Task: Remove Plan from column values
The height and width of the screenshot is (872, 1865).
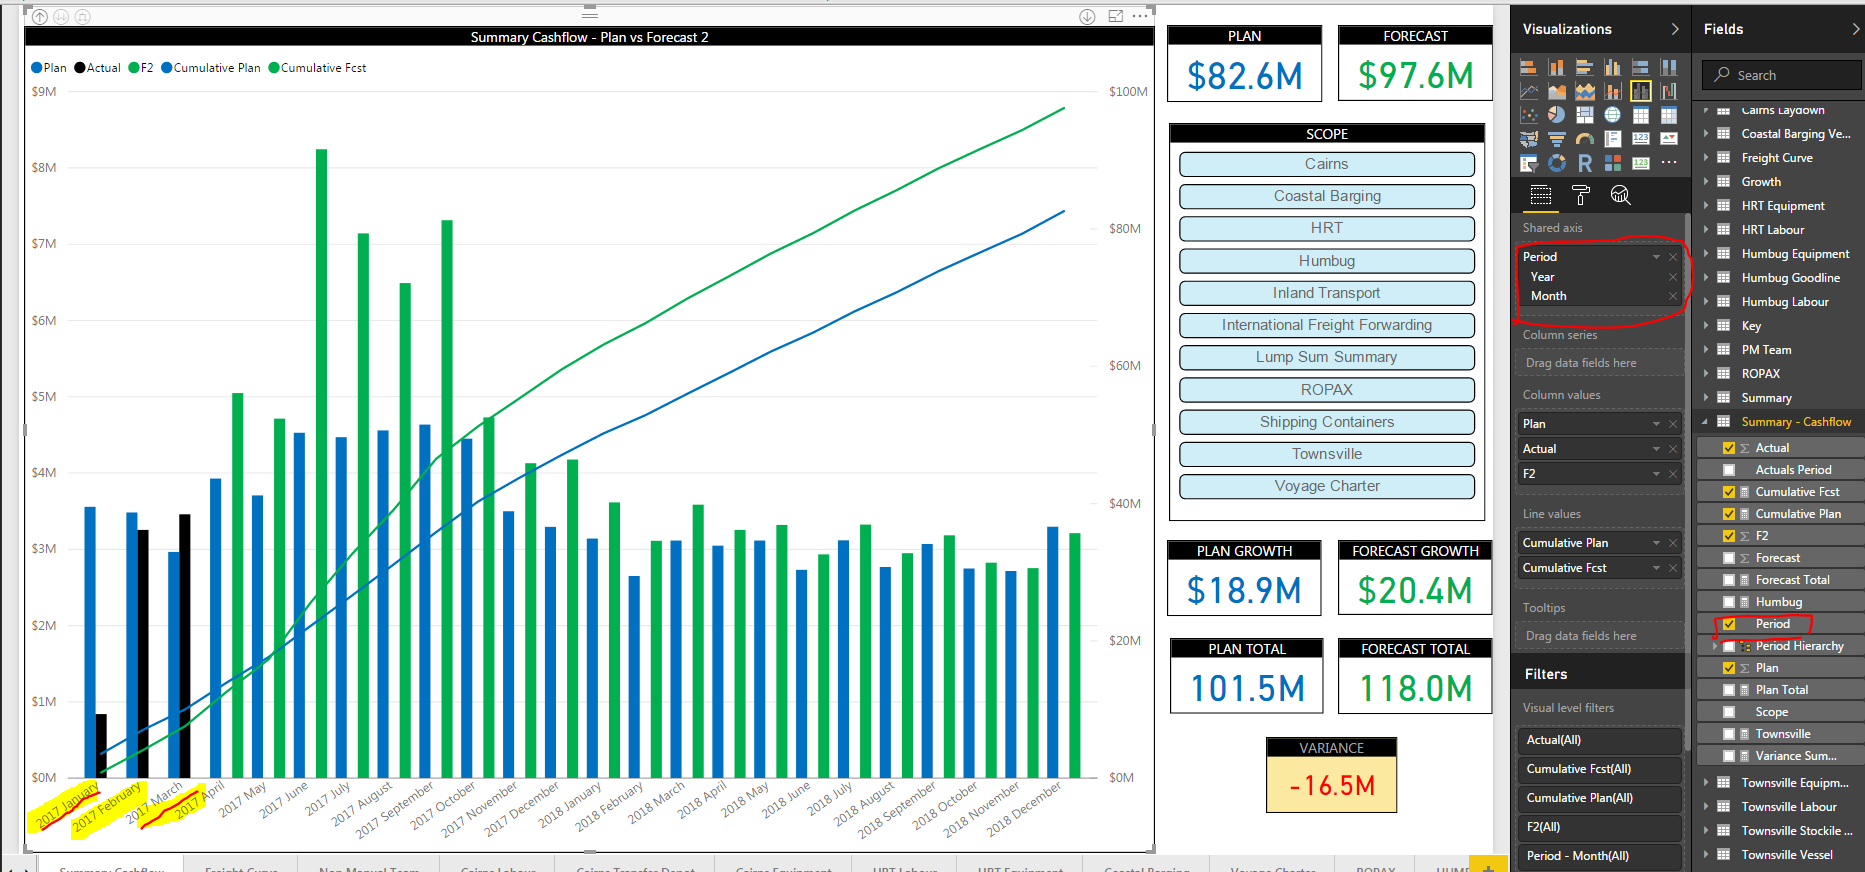Action: click(x=1673, y=424)
